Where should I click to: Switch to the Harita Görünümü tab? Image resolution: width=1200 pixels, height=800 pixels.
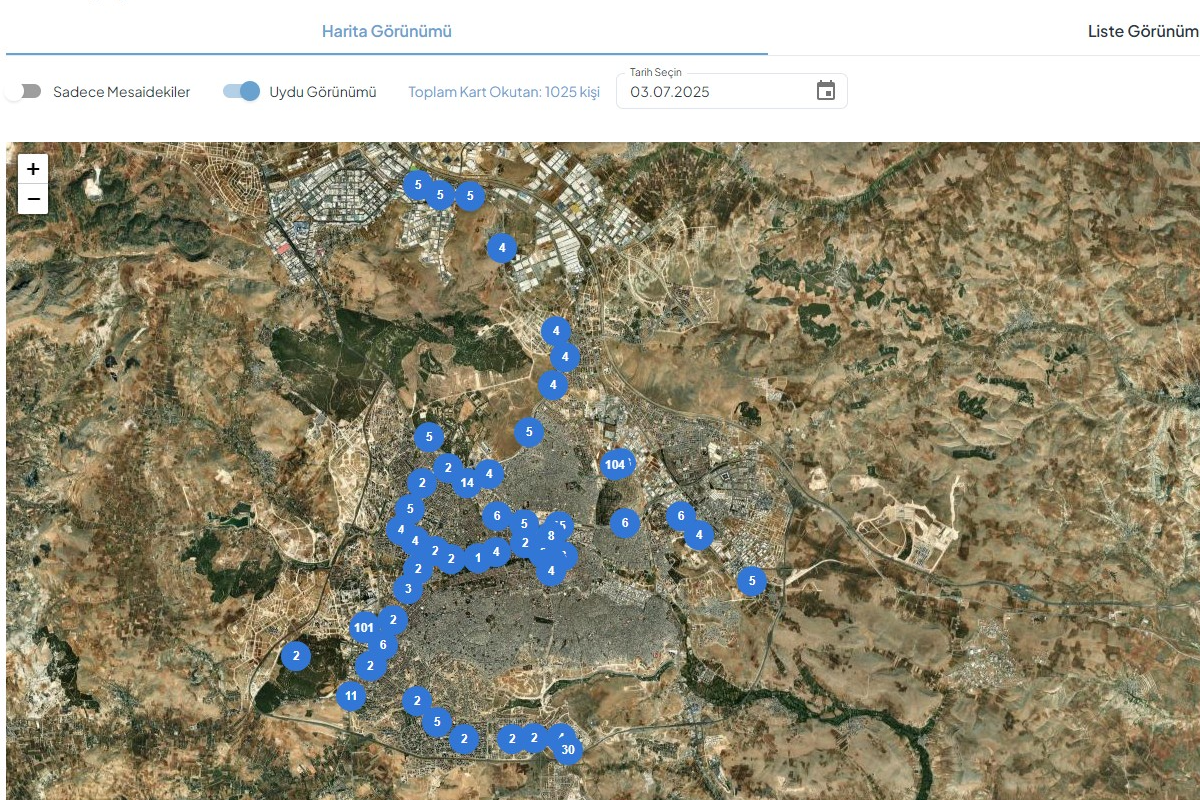click(x=386, y=31)
